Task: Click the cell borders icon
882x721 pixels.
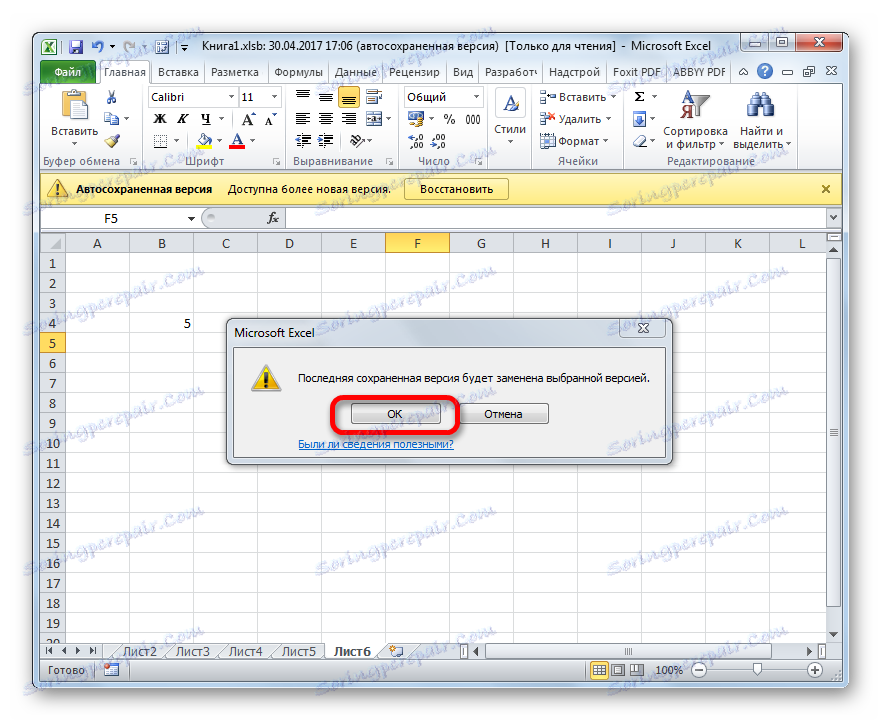Action: (160, 141)
